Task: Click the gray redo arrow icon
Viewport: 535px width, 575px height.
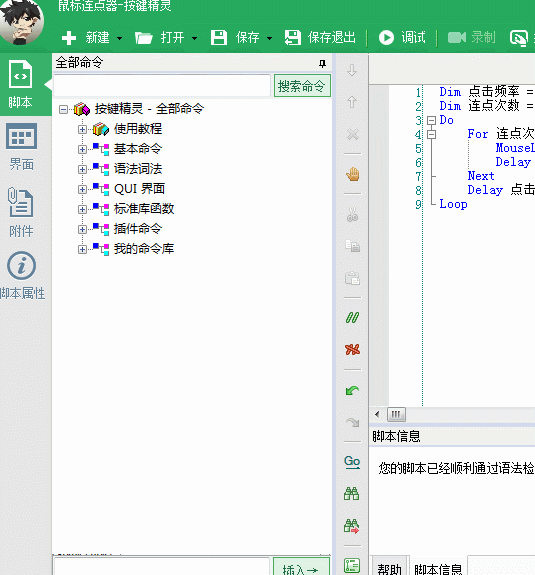Action: 352,422
